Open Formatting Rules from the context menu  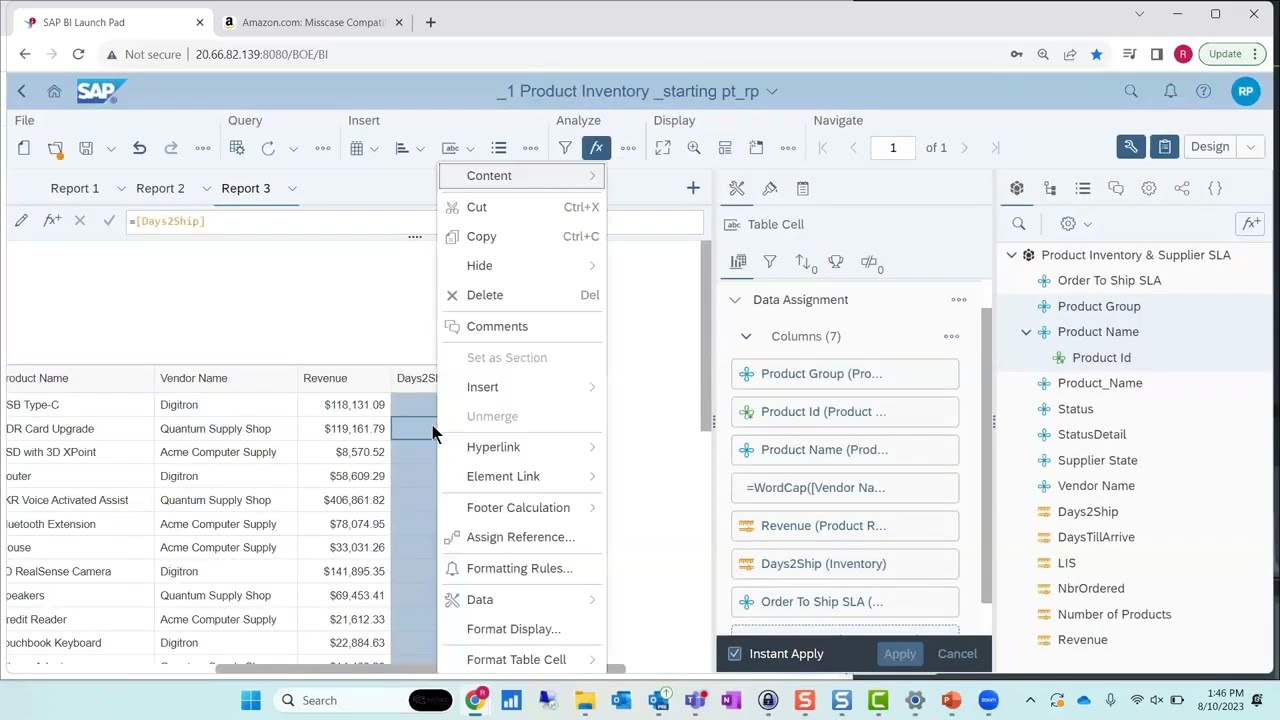tap(521, 568)
